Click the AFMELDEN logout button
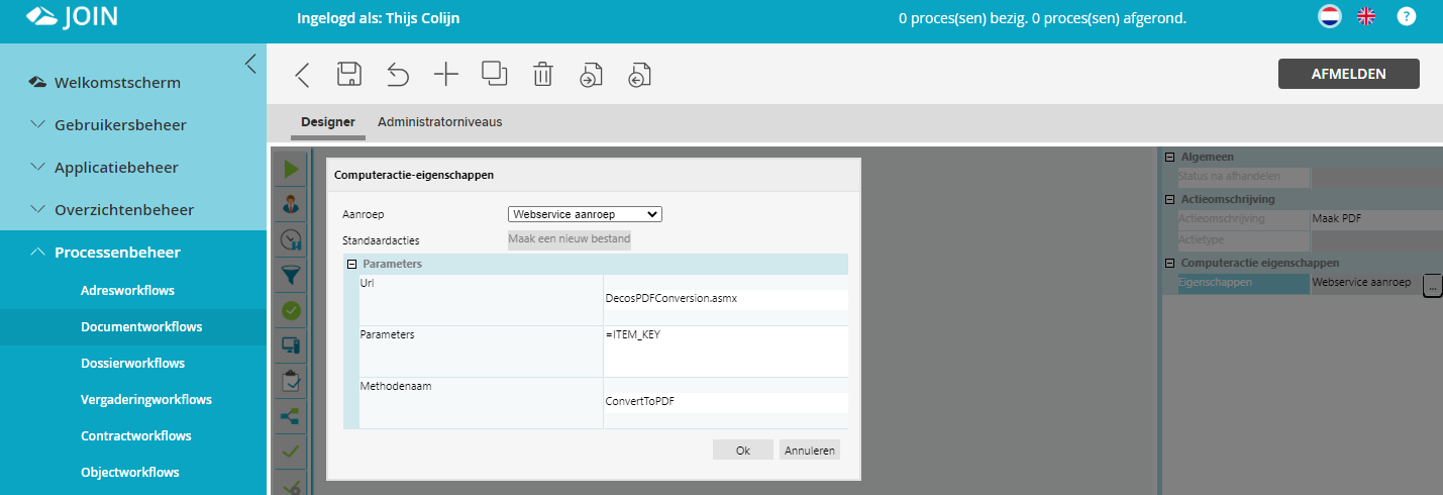Image resolution: width=1443 pixels, height=495 pixels. pyautogui.click(x=1348, y=74)
